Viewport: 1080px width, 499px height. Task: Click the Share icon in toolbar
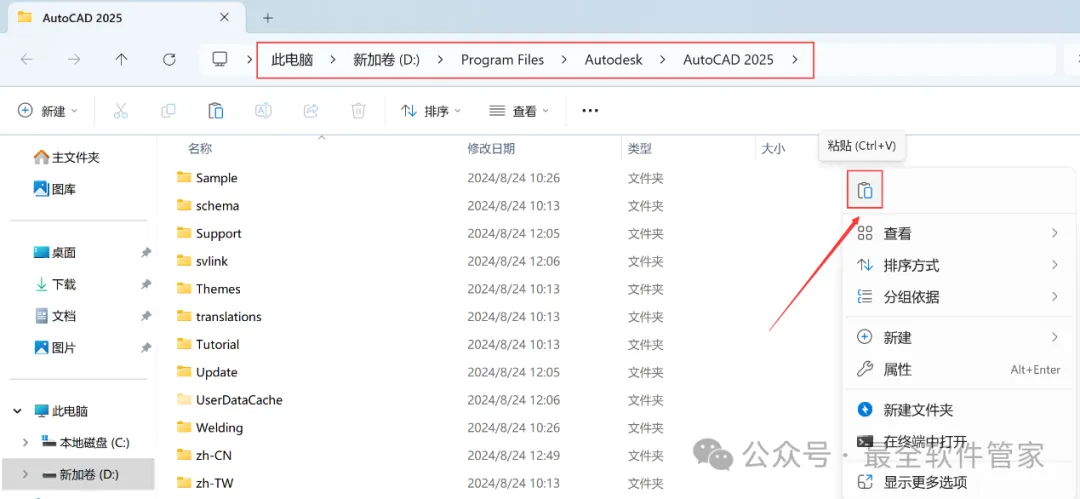311,111
